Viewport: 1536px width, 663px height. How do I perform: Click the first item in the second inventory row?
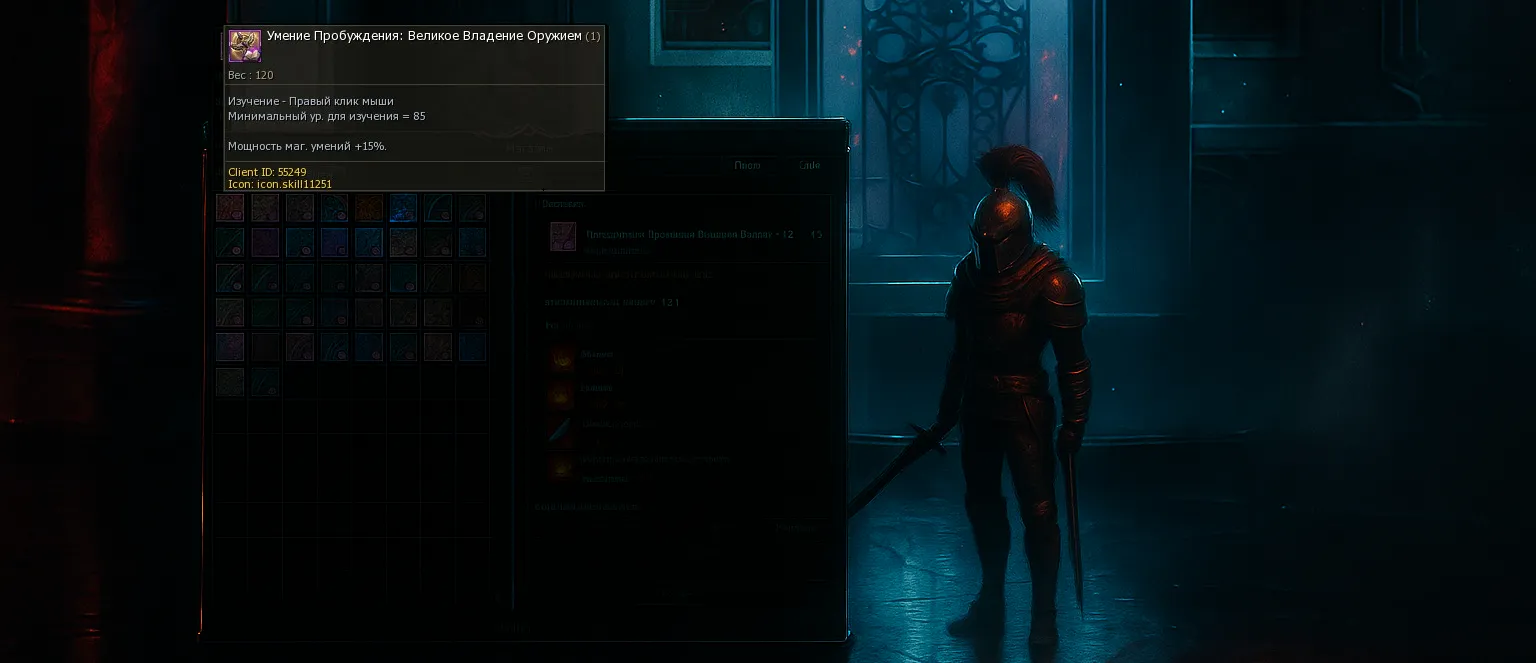coord(230,242)
